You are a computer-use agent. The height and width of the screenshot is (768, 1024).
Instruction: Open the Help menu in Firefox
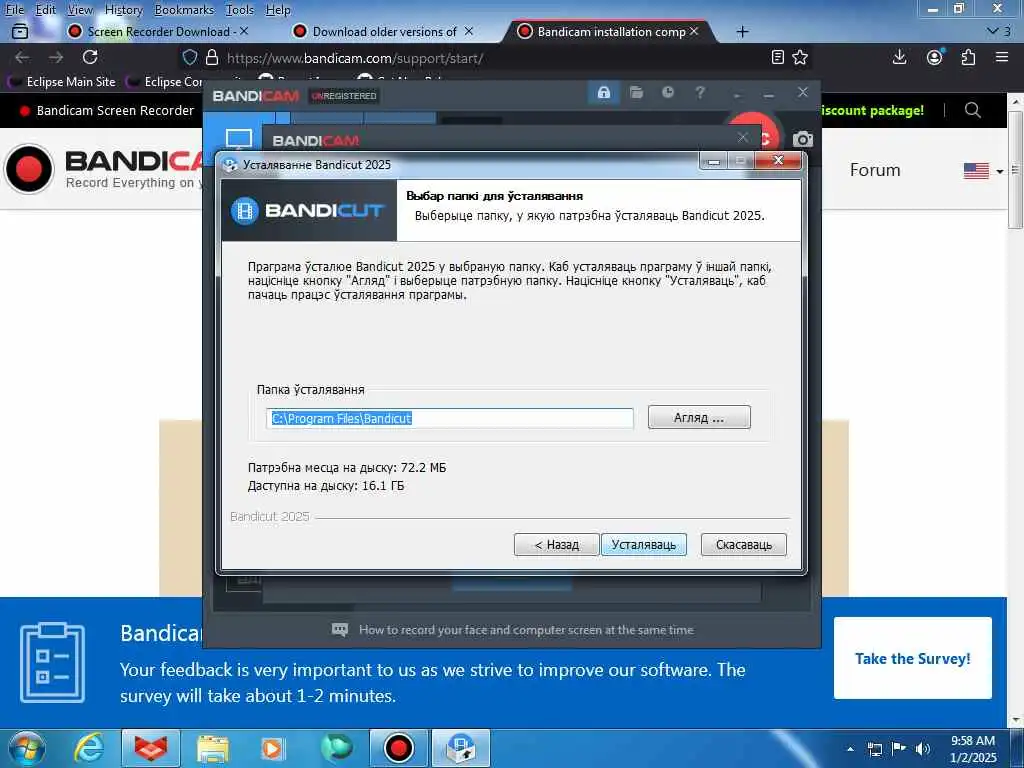coord(278,10)
